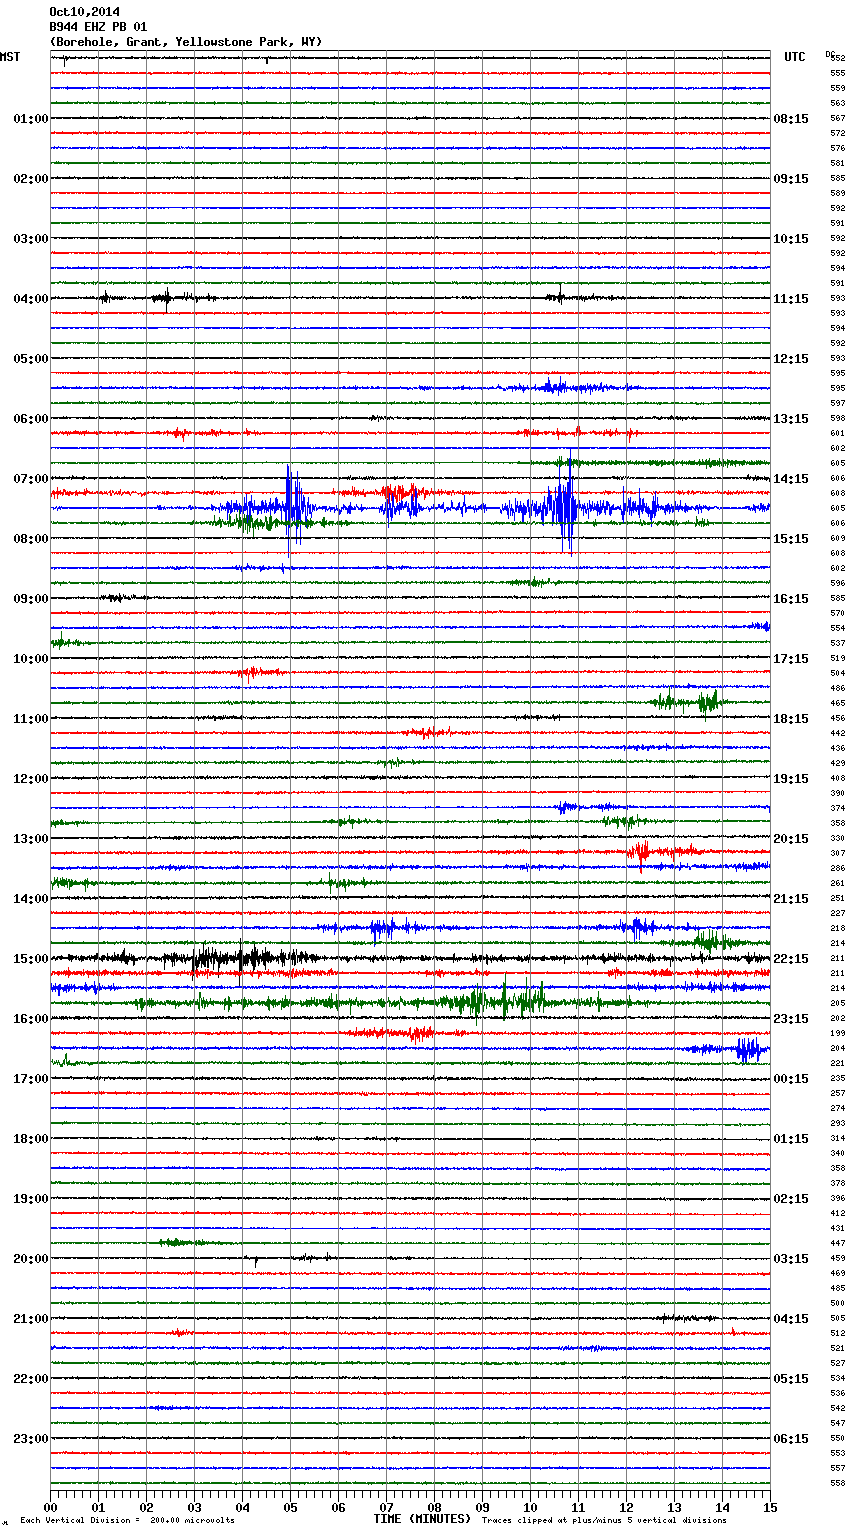The height and width of the screenshot is (1534, 850).
Task: Click the 22:00 MST hour label
Action: pos(31,1379)
